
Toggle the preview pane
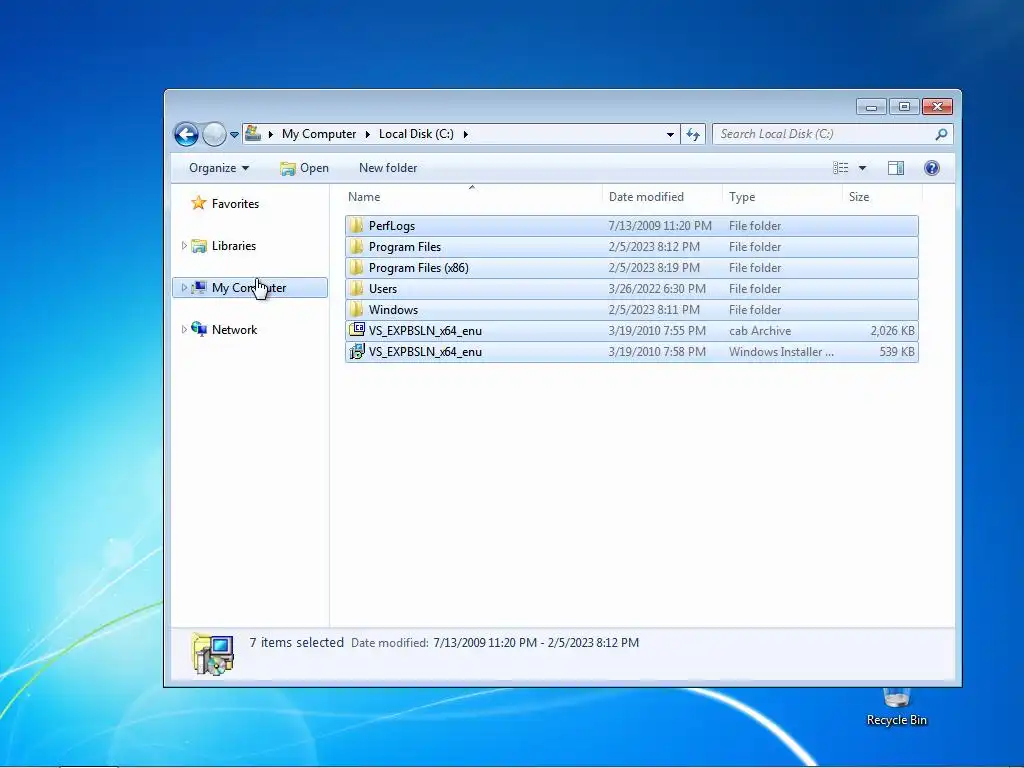tap(896, 168)
